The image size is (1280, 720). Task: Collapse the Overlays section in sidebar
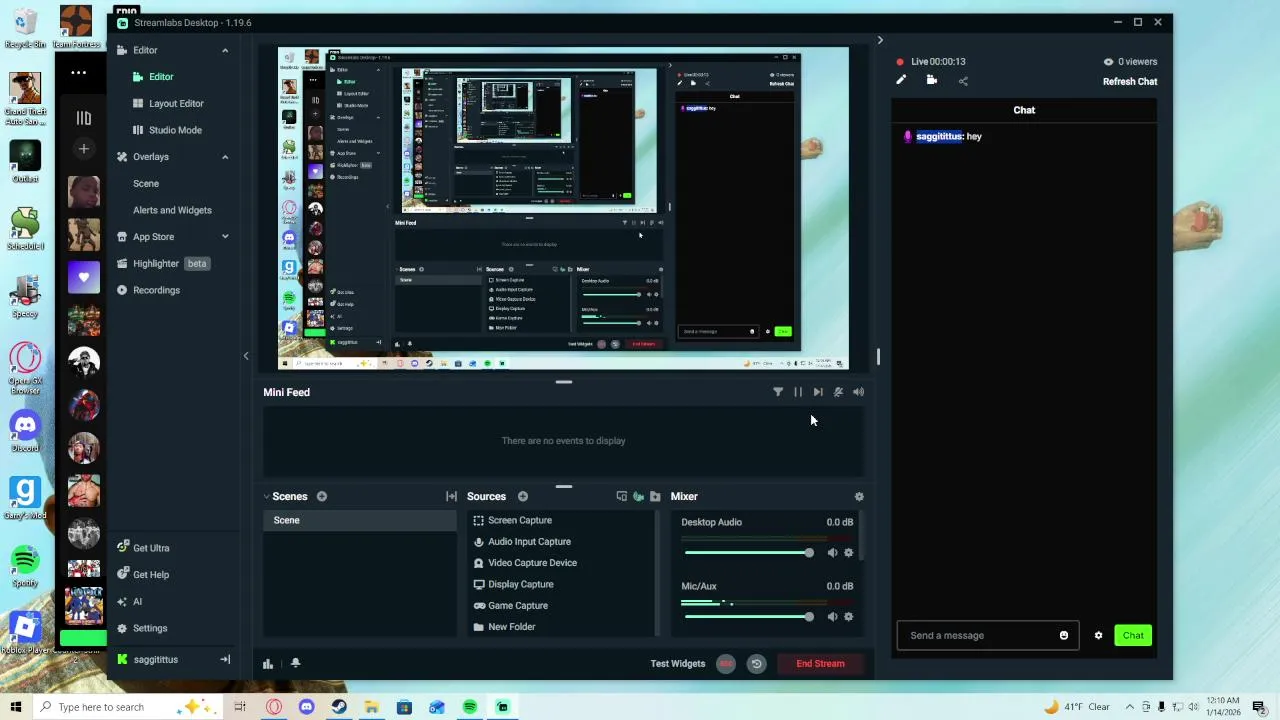point(225,157)
